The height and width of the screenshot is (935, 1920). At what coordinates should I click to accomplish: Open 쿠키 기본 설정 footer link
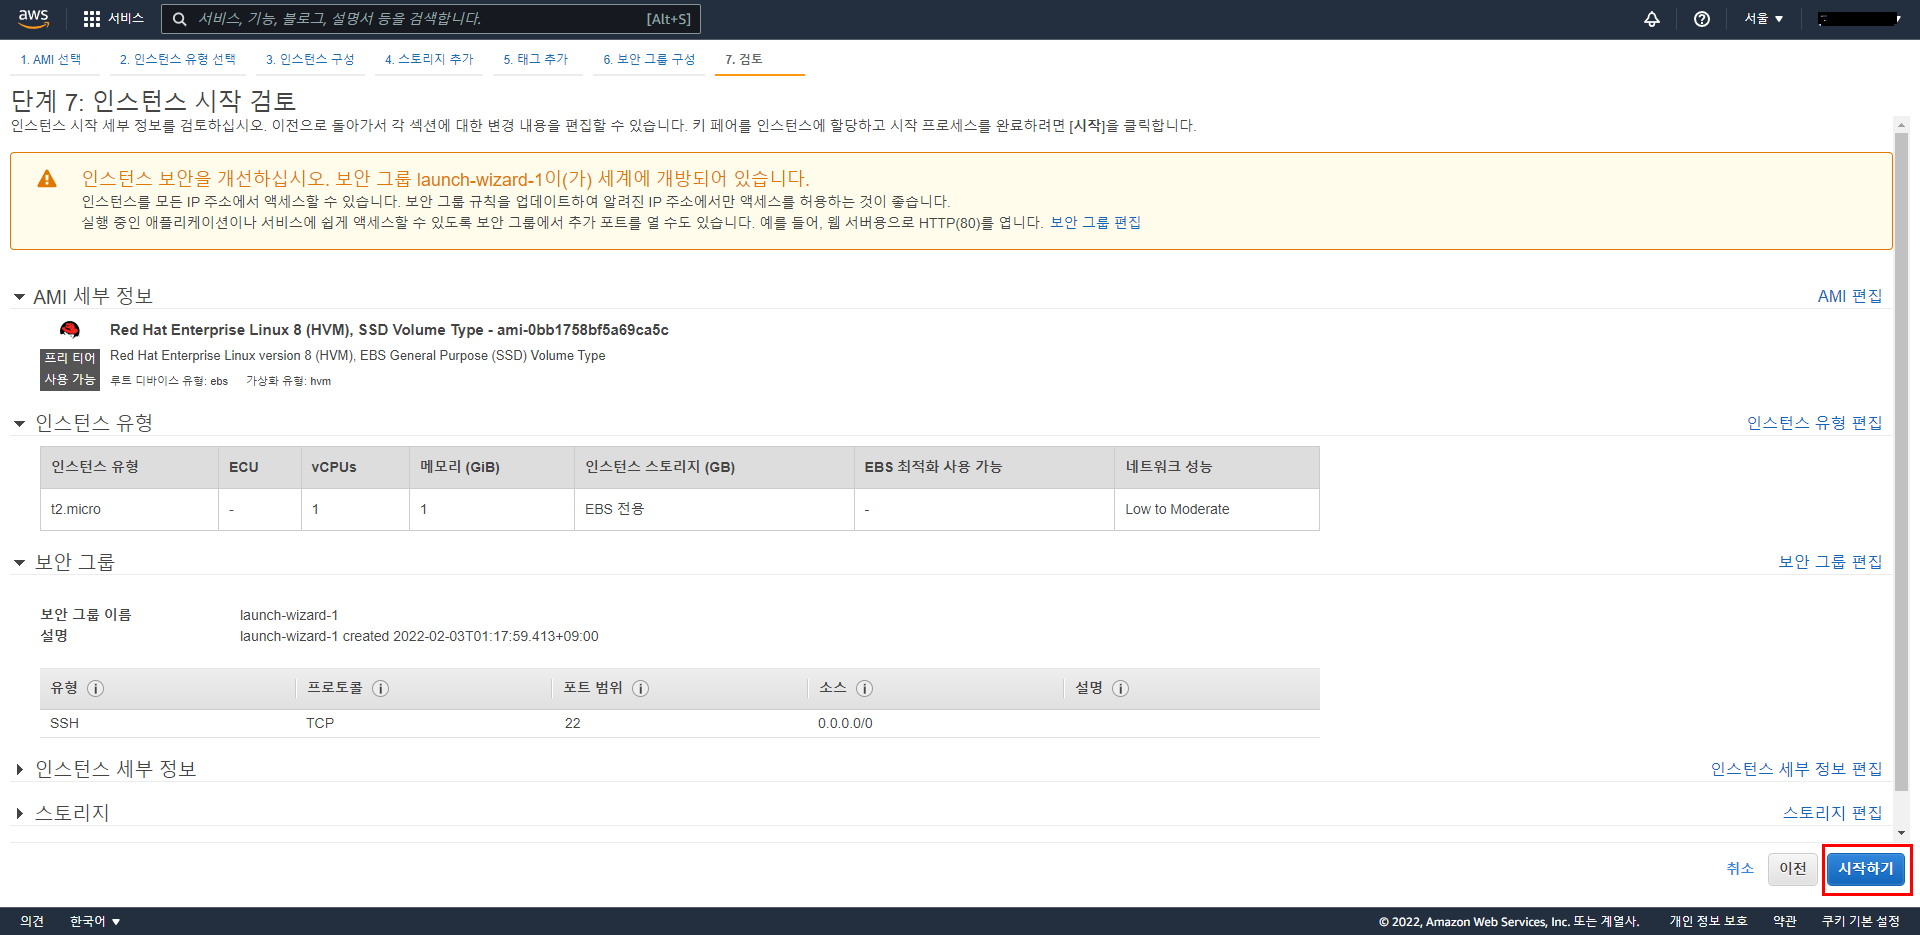1860,921
